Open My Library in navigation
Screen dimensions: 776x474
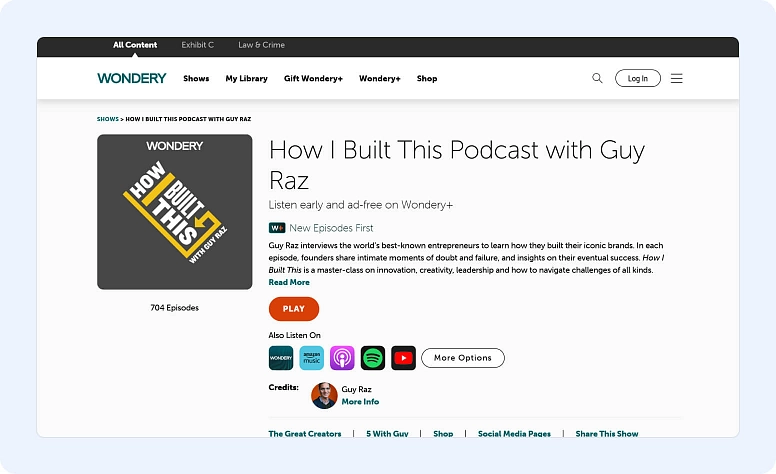[246, 78]
